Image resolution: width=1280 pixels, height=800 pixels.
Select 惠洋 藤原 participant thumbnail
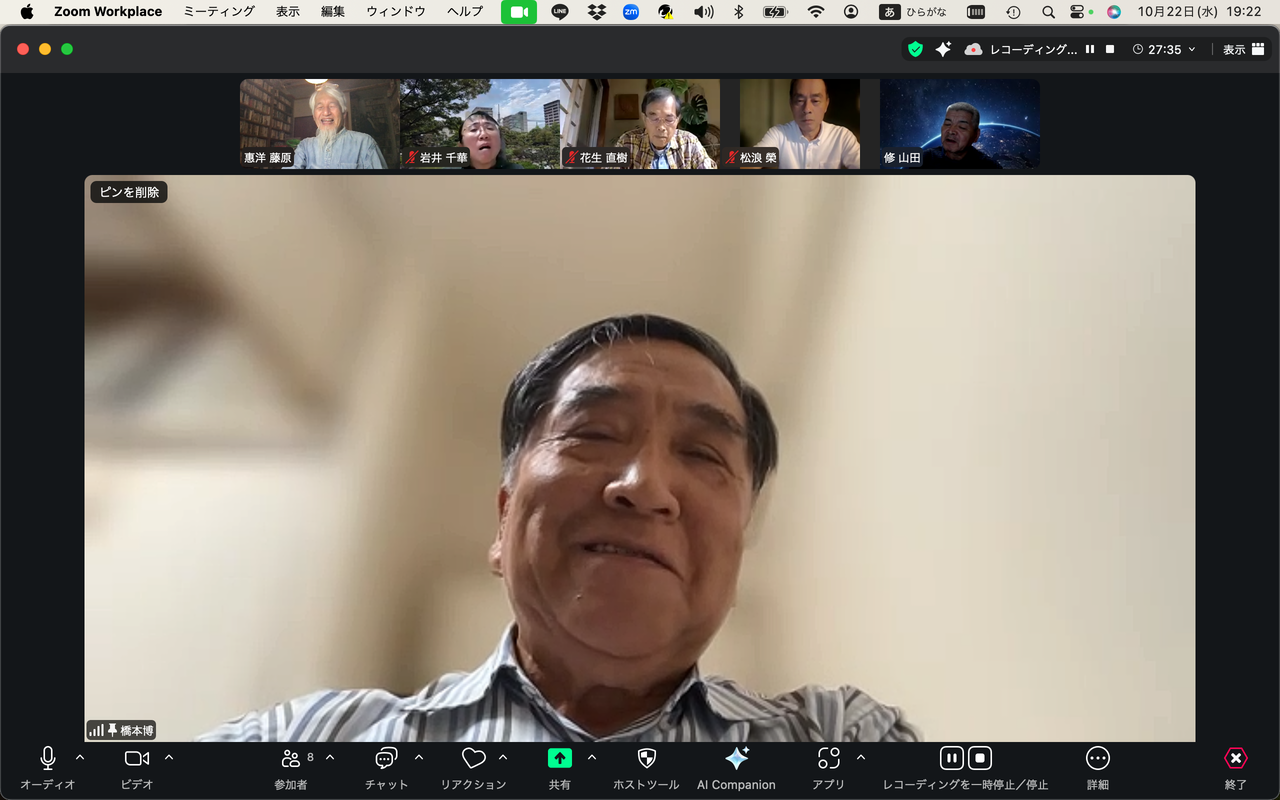[x=320, y=124]
